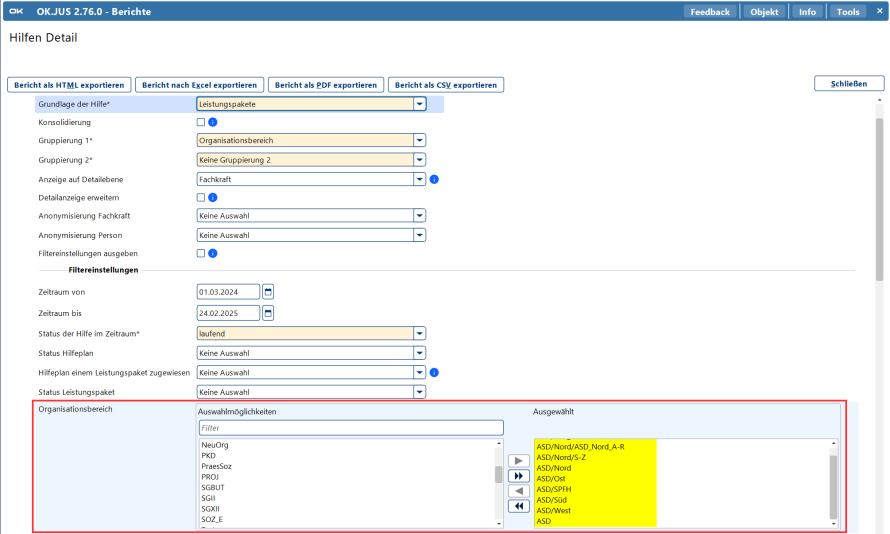The height and width of the screenshot is (534, 890).
Task: Open Hilfeplan einem Leistungspaket zugewiesen dropdown
Action: 419,373
